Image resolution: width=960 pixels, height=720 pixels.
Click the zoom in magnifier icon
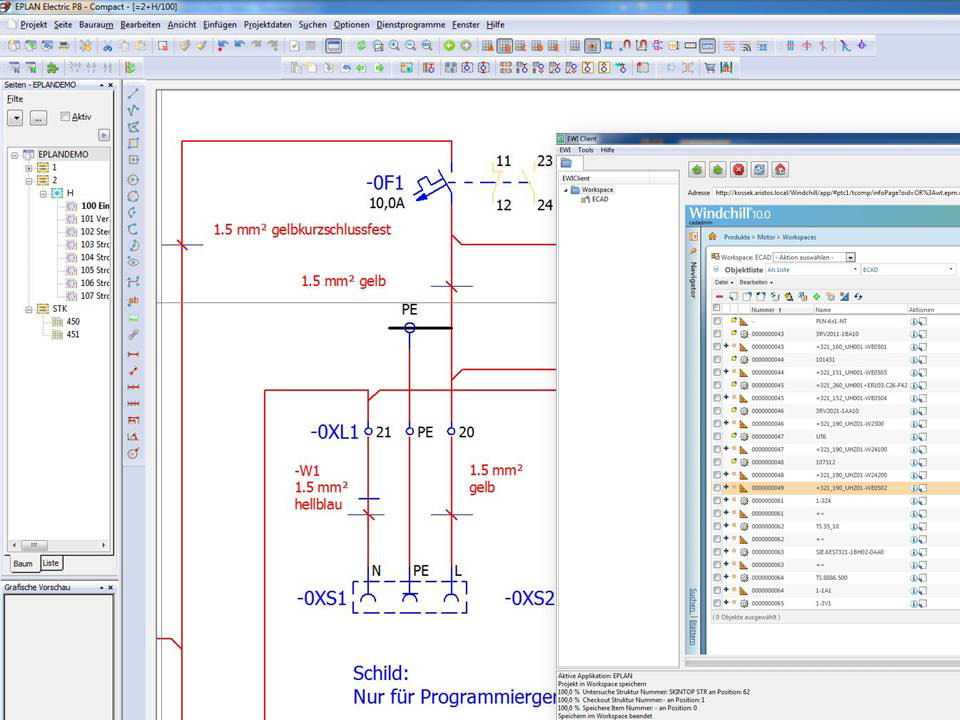pyautogui.click(x=394, y=46)
